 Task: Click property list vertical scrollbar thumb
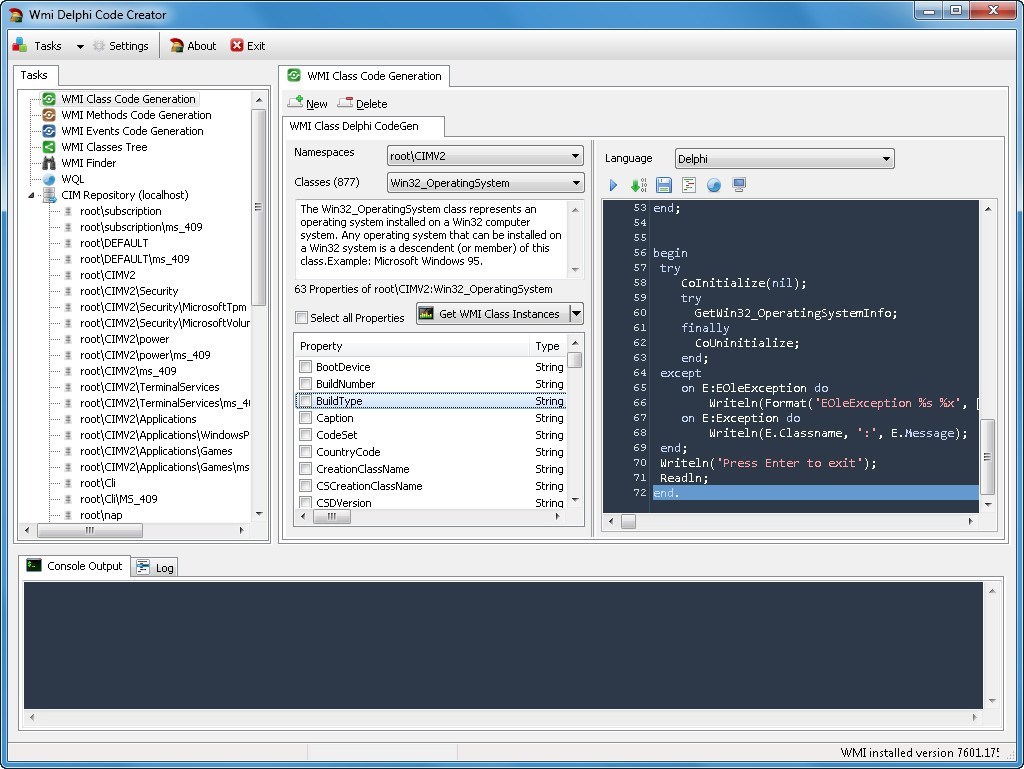click(x=575, y=360)
